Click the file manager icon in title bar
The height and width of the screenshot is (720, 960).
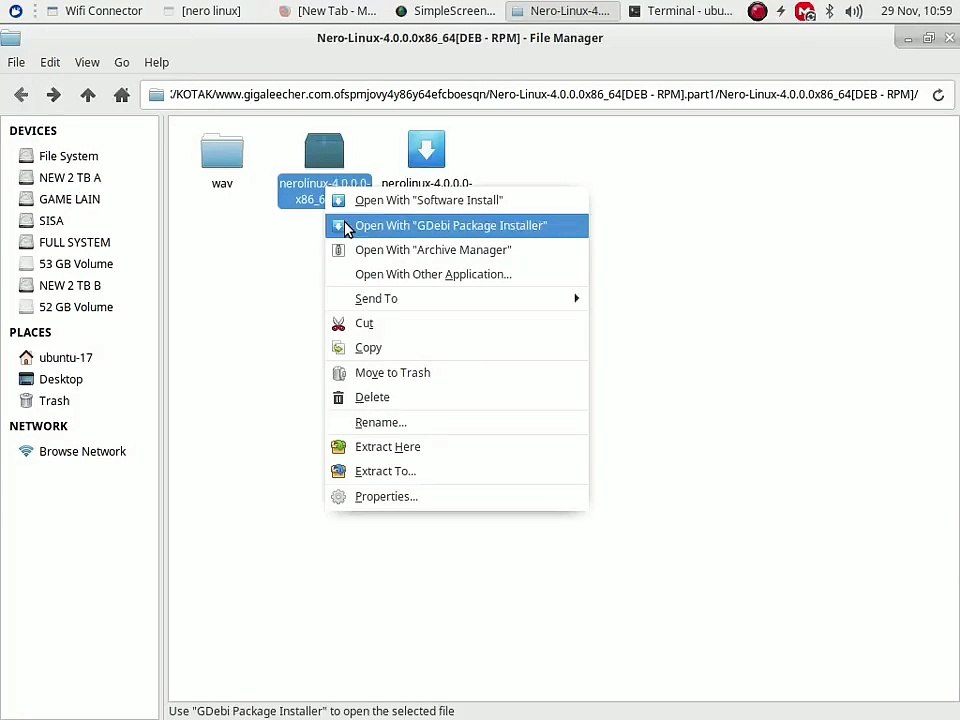[10, 38]
